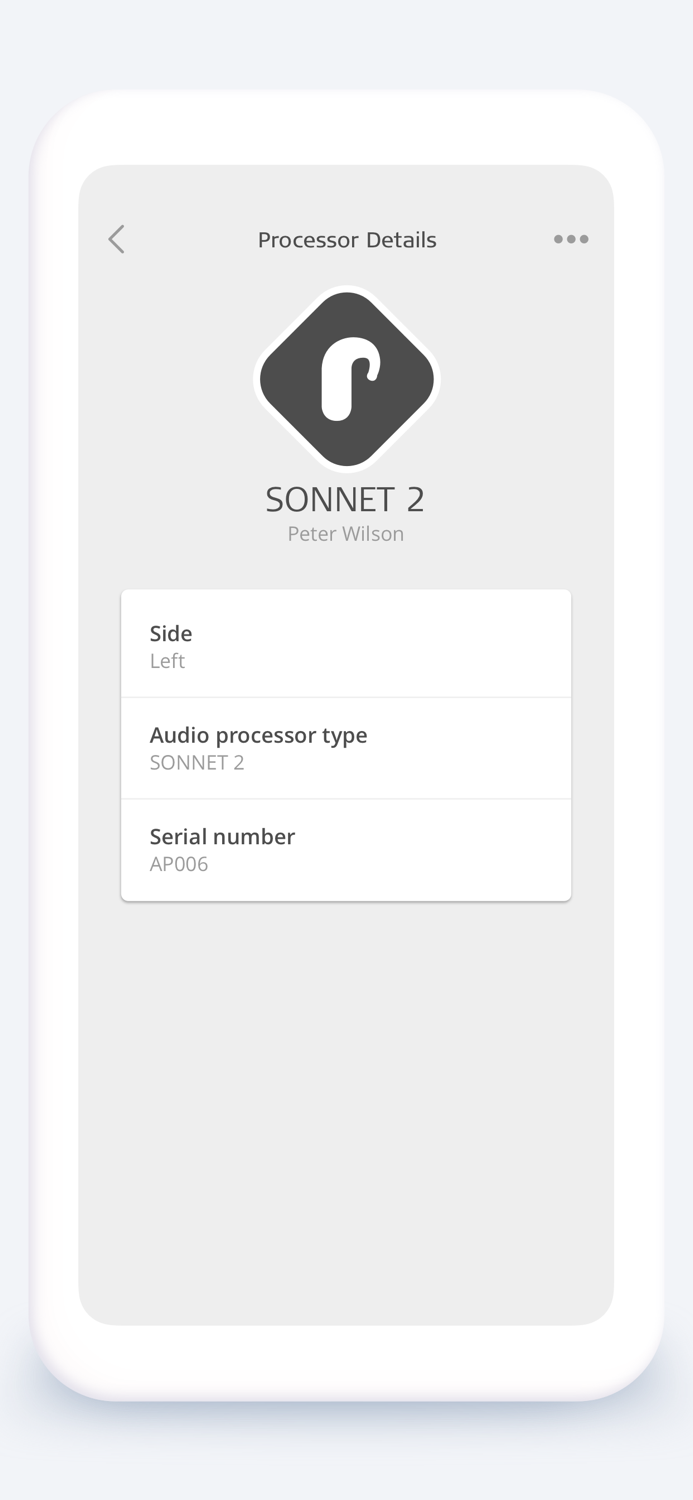Open additional actions from the header menu
The width and height of the screenshot is (693, 1500).
[570, 239]
